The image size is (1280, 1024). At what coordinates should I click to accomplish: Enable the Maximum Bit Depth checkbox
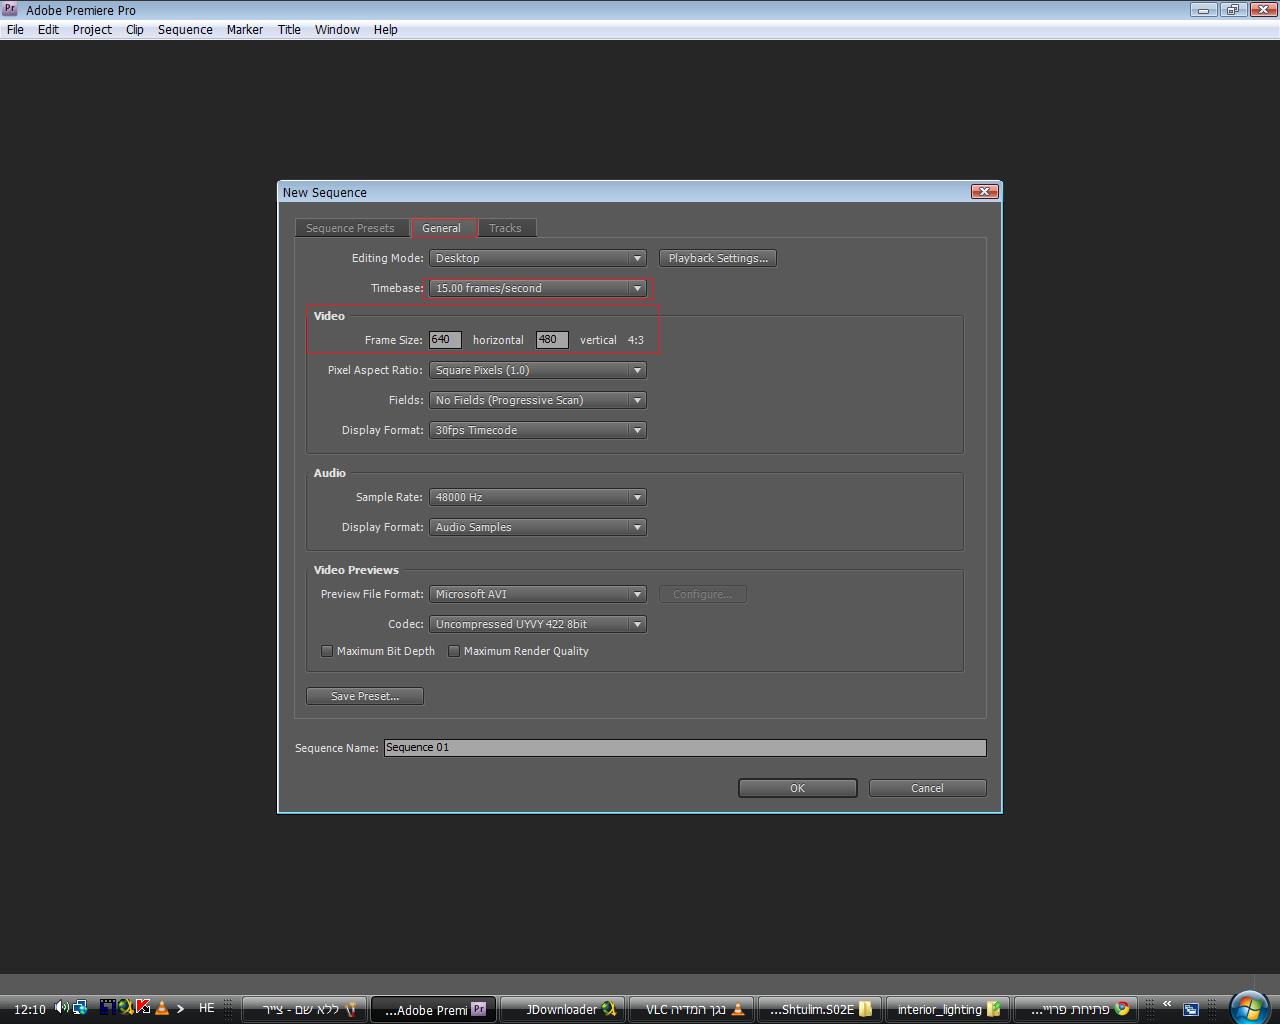(327, 651)
